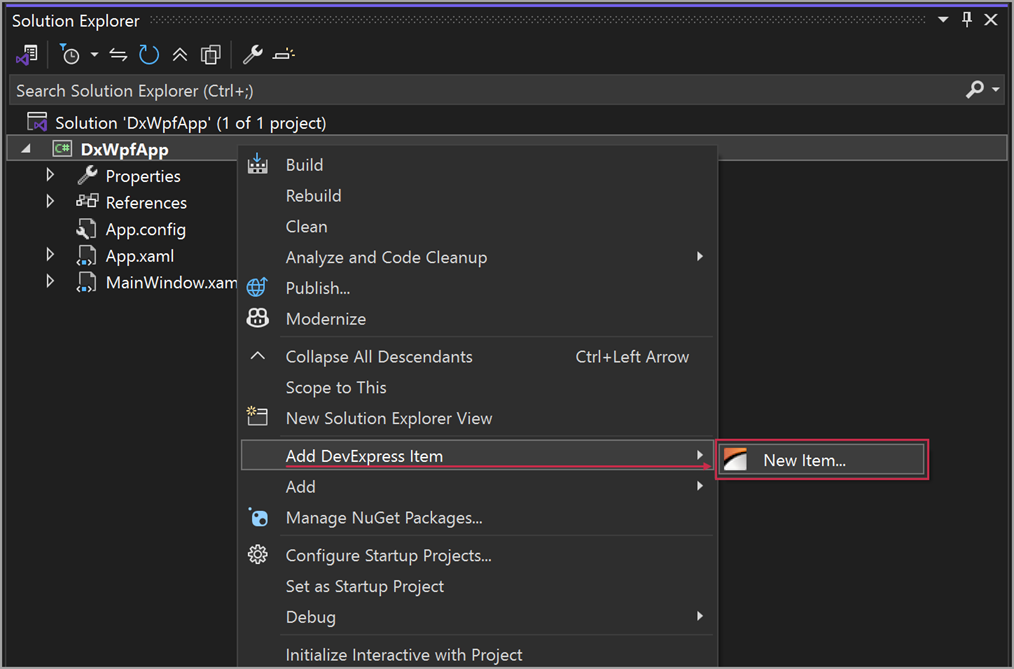Click the Show All Files icon
This screenshot has height=669, width=1014.
[x=210, y=54]
